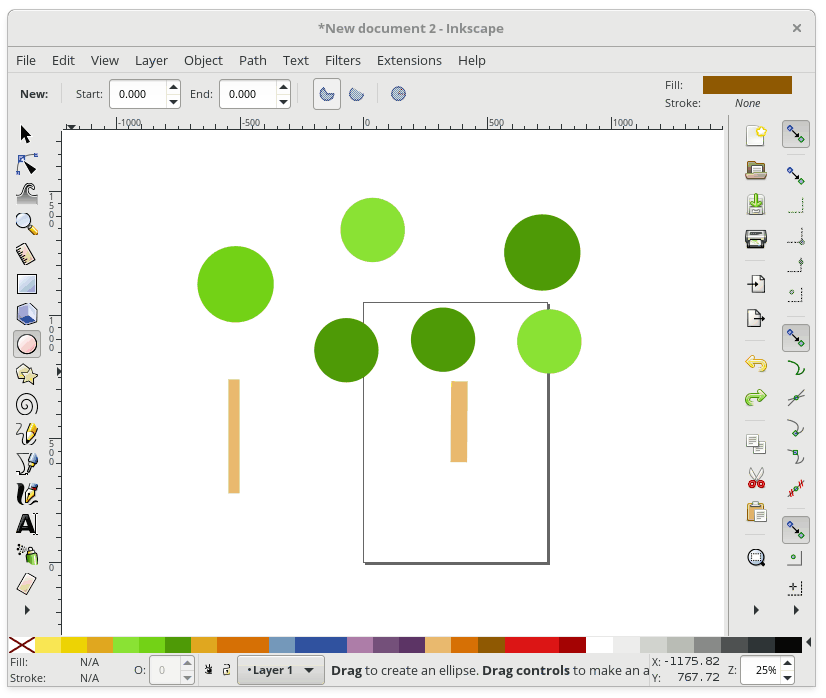Open the Extensions menu
The width and height of the screenshot is (826, 698).
(409, 61)
